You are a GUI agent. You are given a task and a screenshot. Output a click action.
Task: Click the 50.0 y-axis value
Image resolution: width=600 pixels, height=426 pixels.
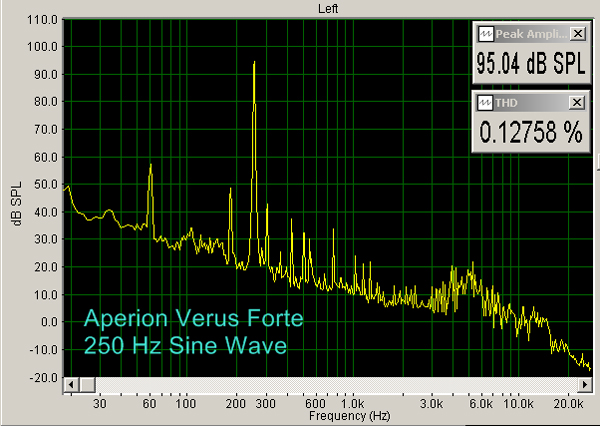point(46,184)
